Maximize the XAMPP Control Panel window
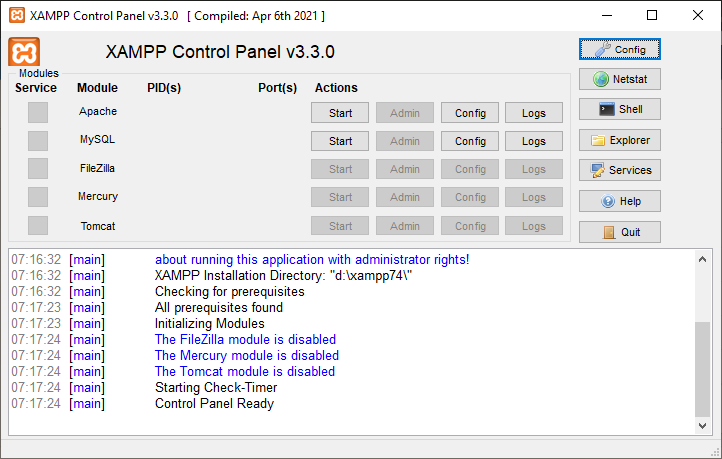This screenshot has width=722, height=459. [x=652, y=15]
